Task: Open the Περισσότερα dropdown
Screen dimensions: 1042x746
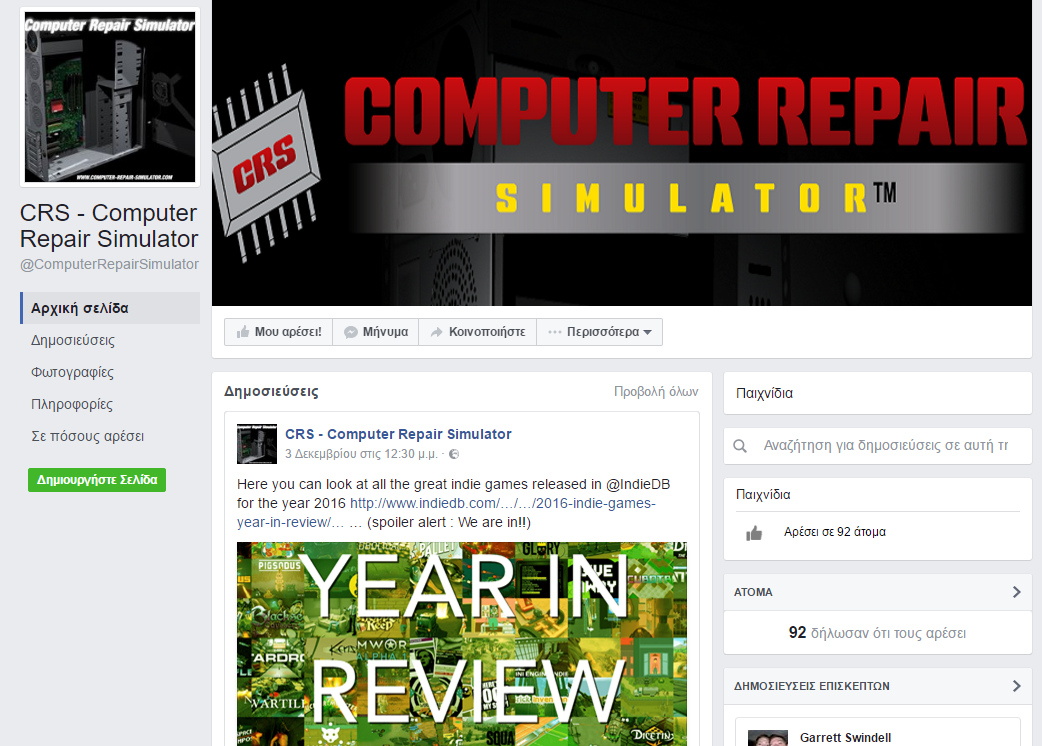Action: (x=600, y=332)
